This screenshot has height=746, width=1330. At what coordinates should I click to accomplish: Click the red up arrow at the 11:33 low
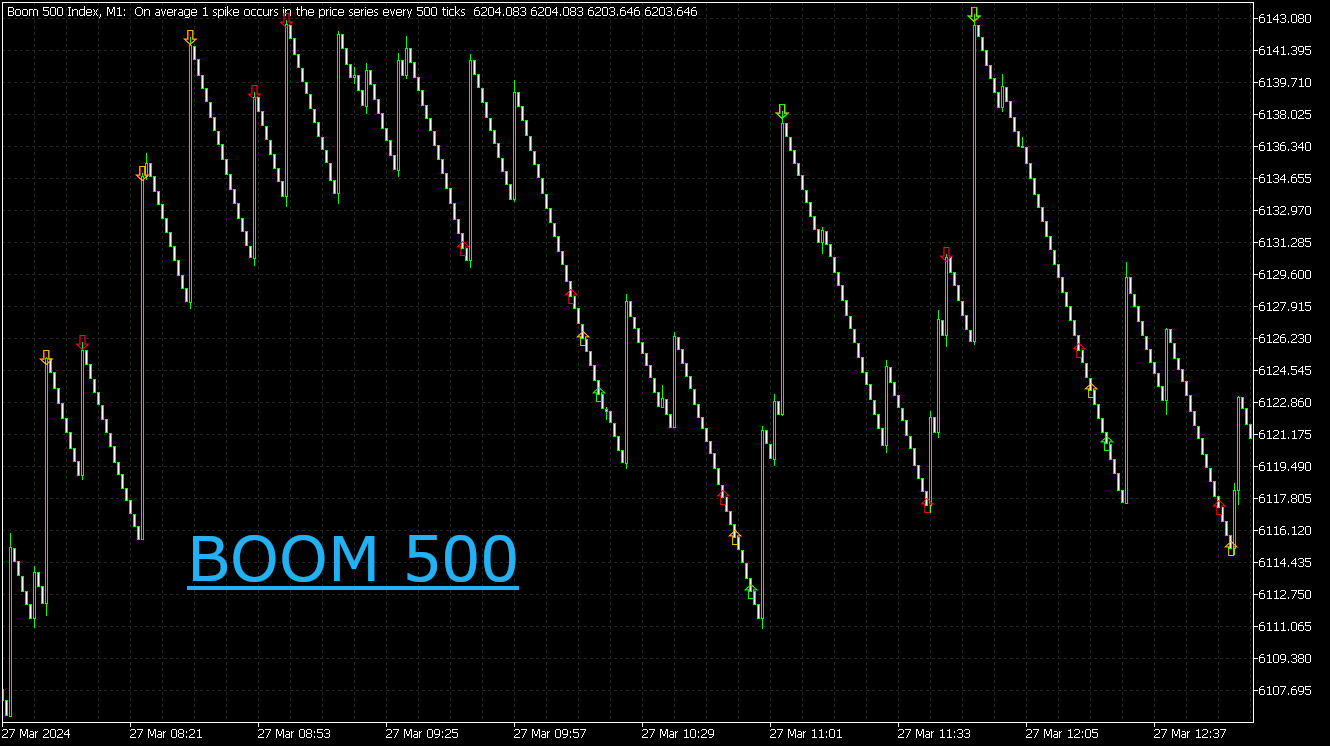point(927,504)
